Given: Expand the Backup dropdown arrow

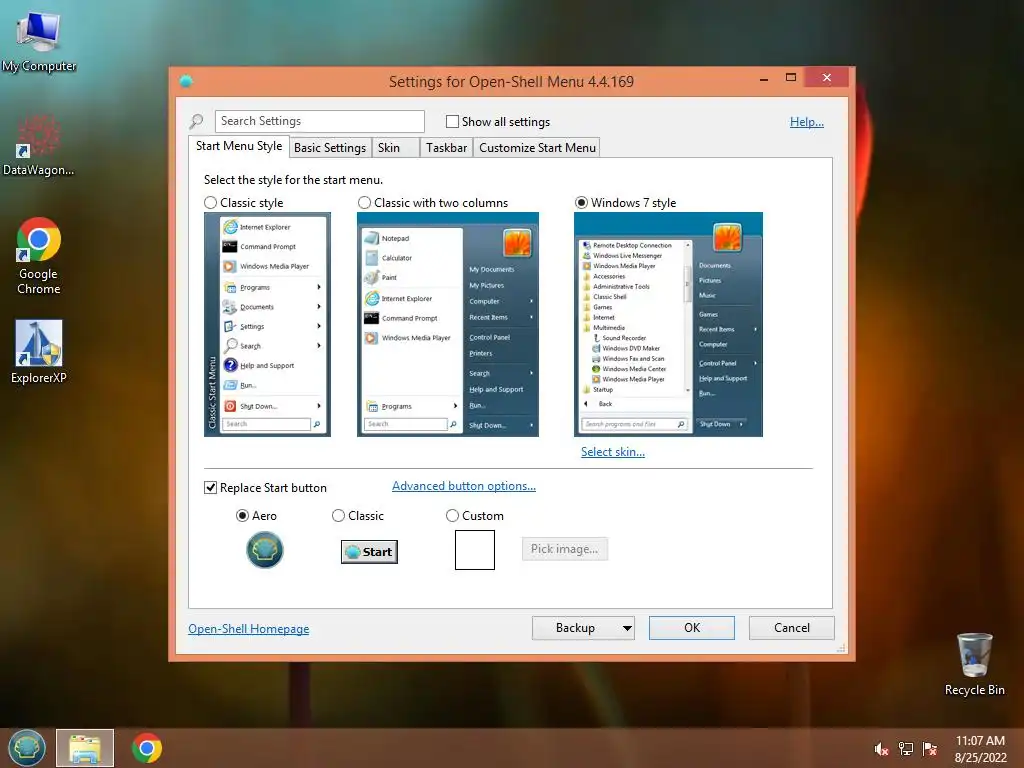Looking at the screenshot, I should coord(627,628).
